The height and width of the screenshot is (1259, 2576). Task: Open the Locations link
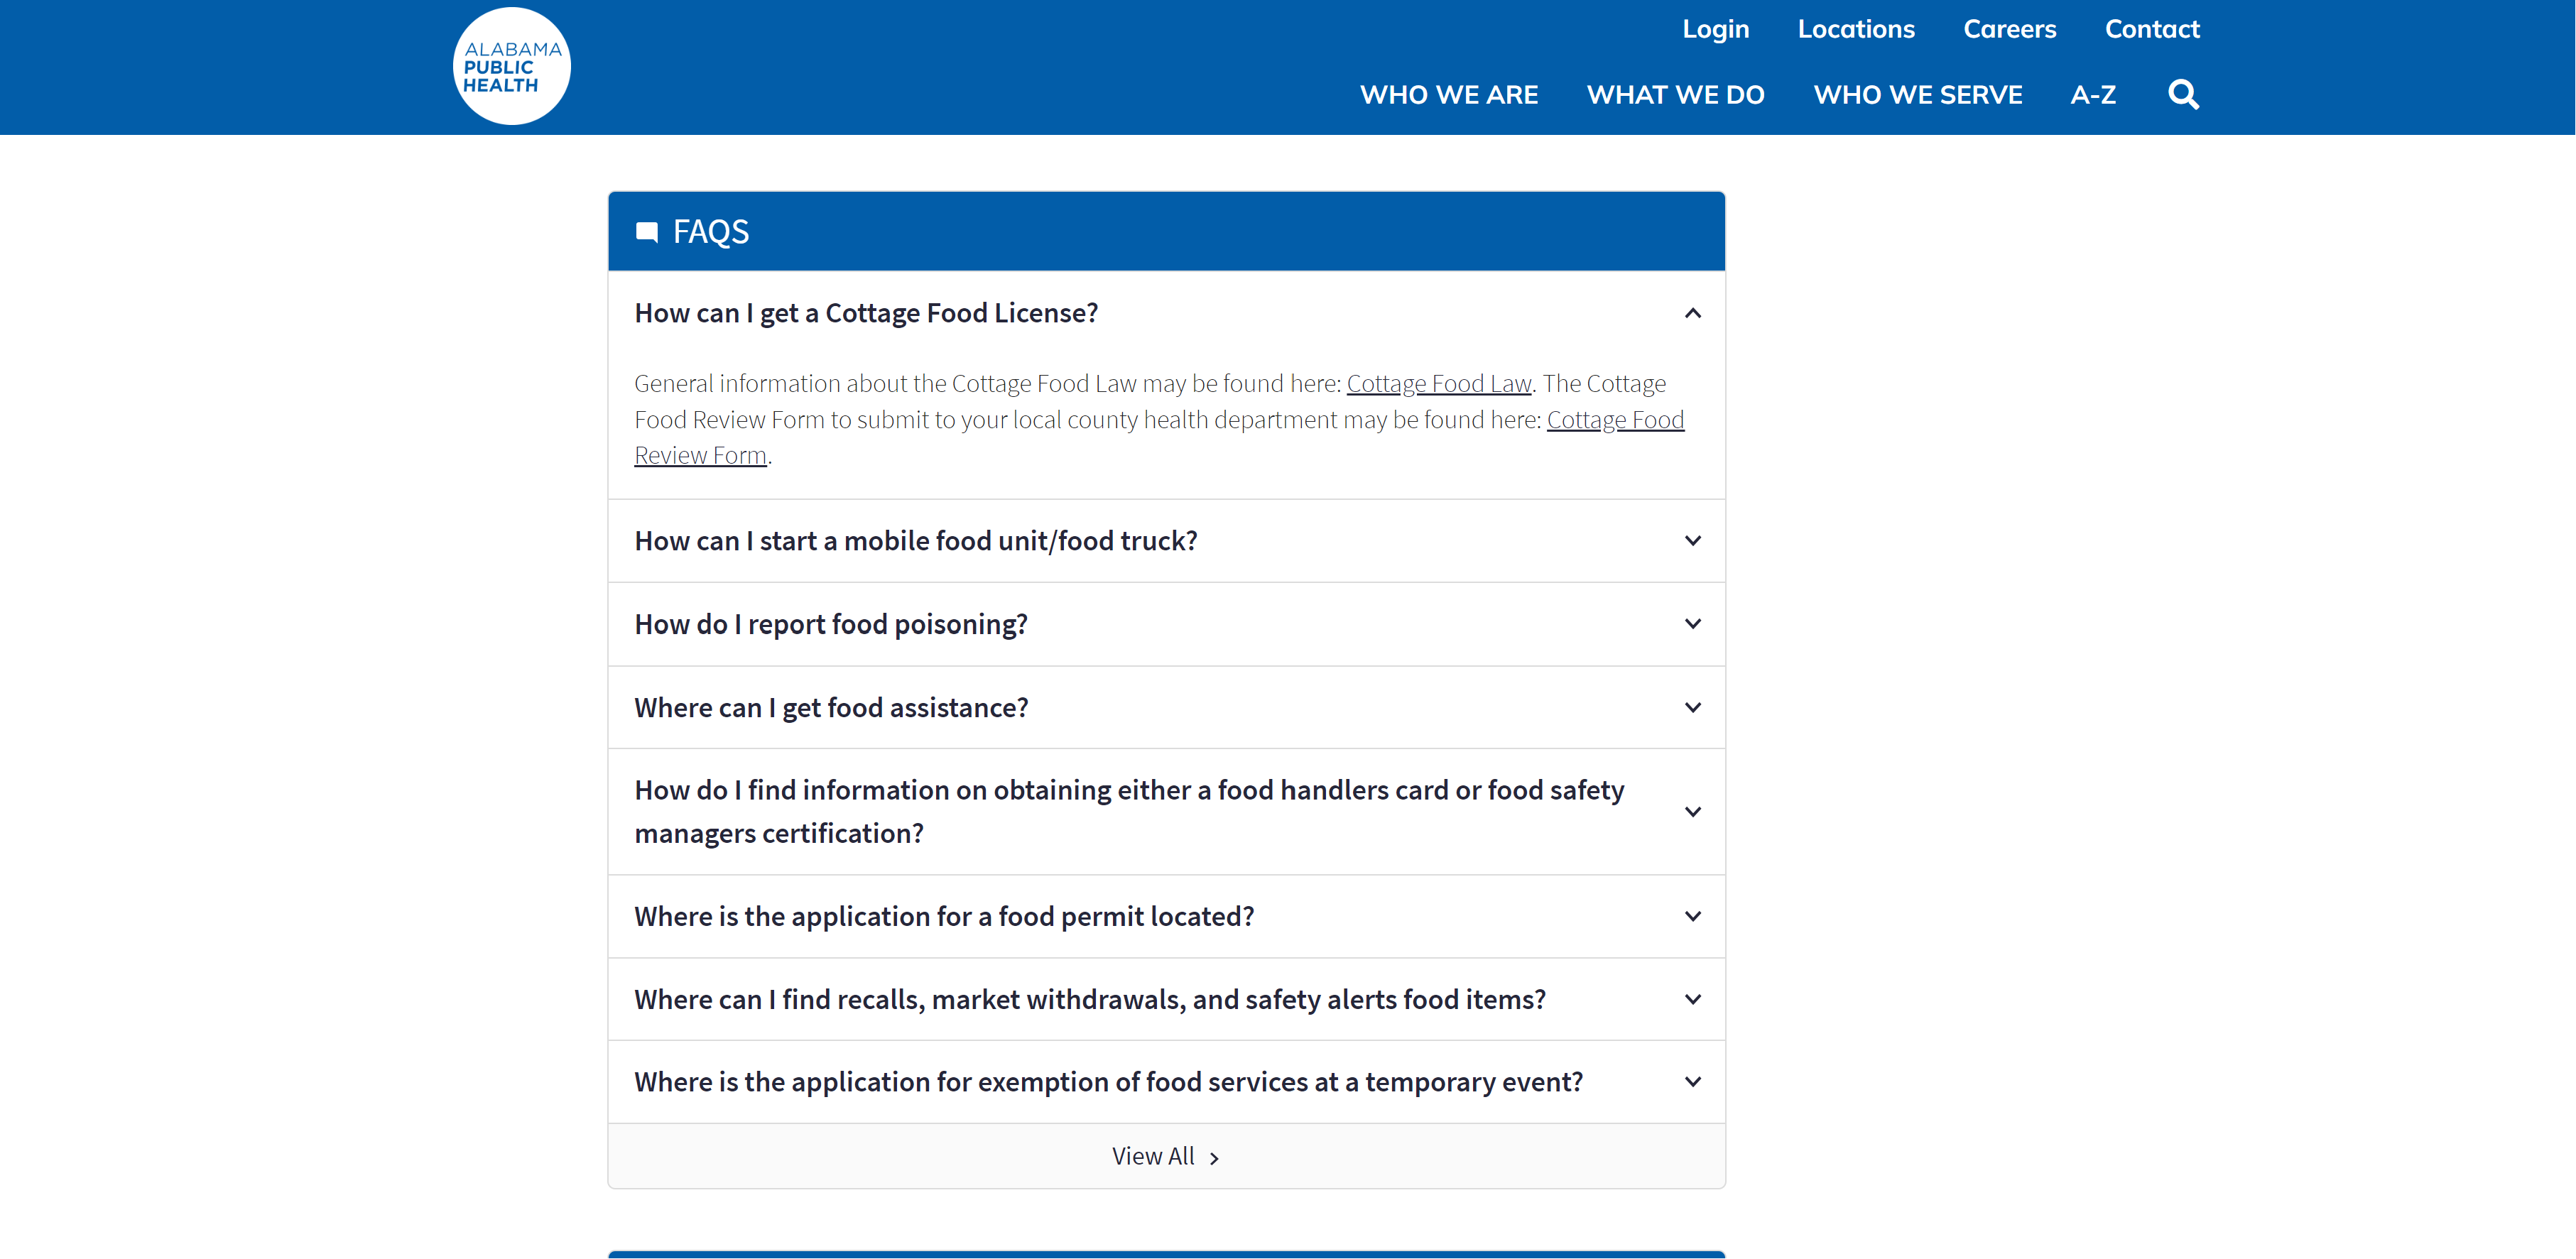point(1856,29)
